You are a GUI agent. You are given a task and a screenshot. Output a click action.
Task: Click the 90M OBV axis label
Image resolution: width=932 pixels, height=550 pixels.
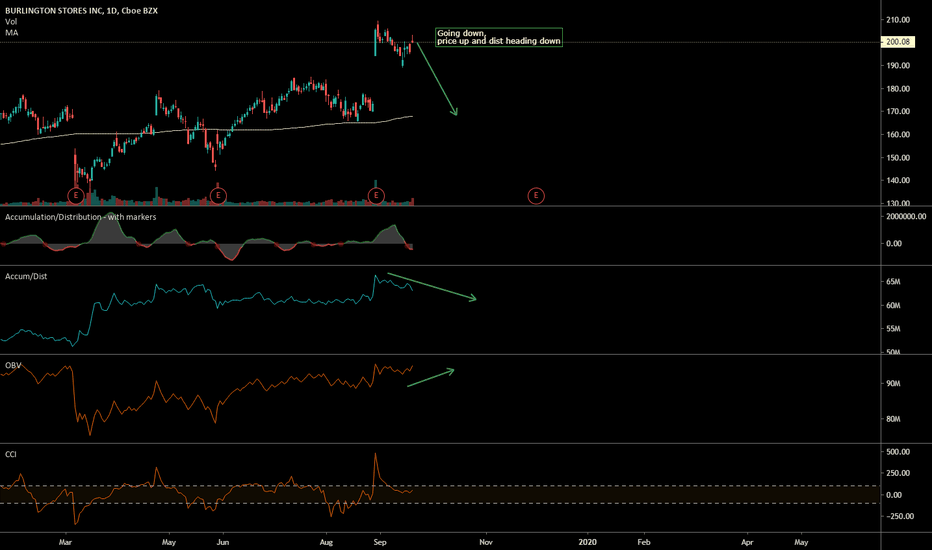click(893, 384)
